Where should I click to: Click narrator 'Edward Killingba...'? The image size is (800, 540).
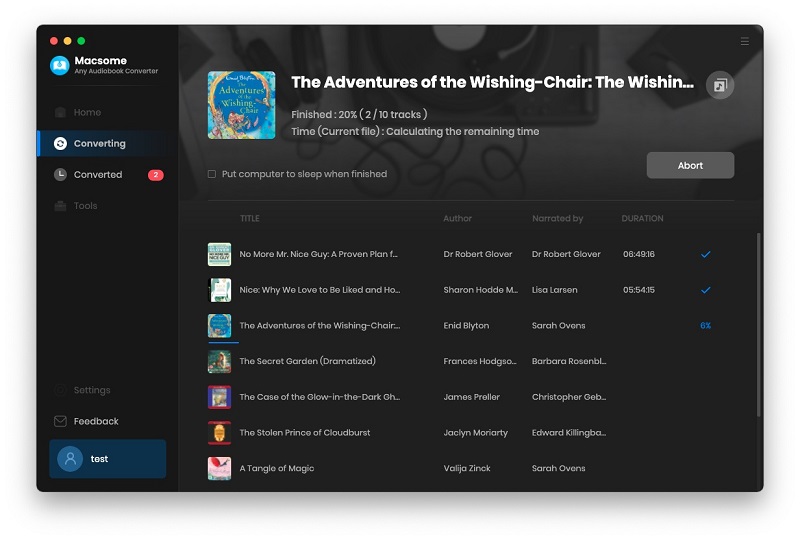(x=569, y=433)
